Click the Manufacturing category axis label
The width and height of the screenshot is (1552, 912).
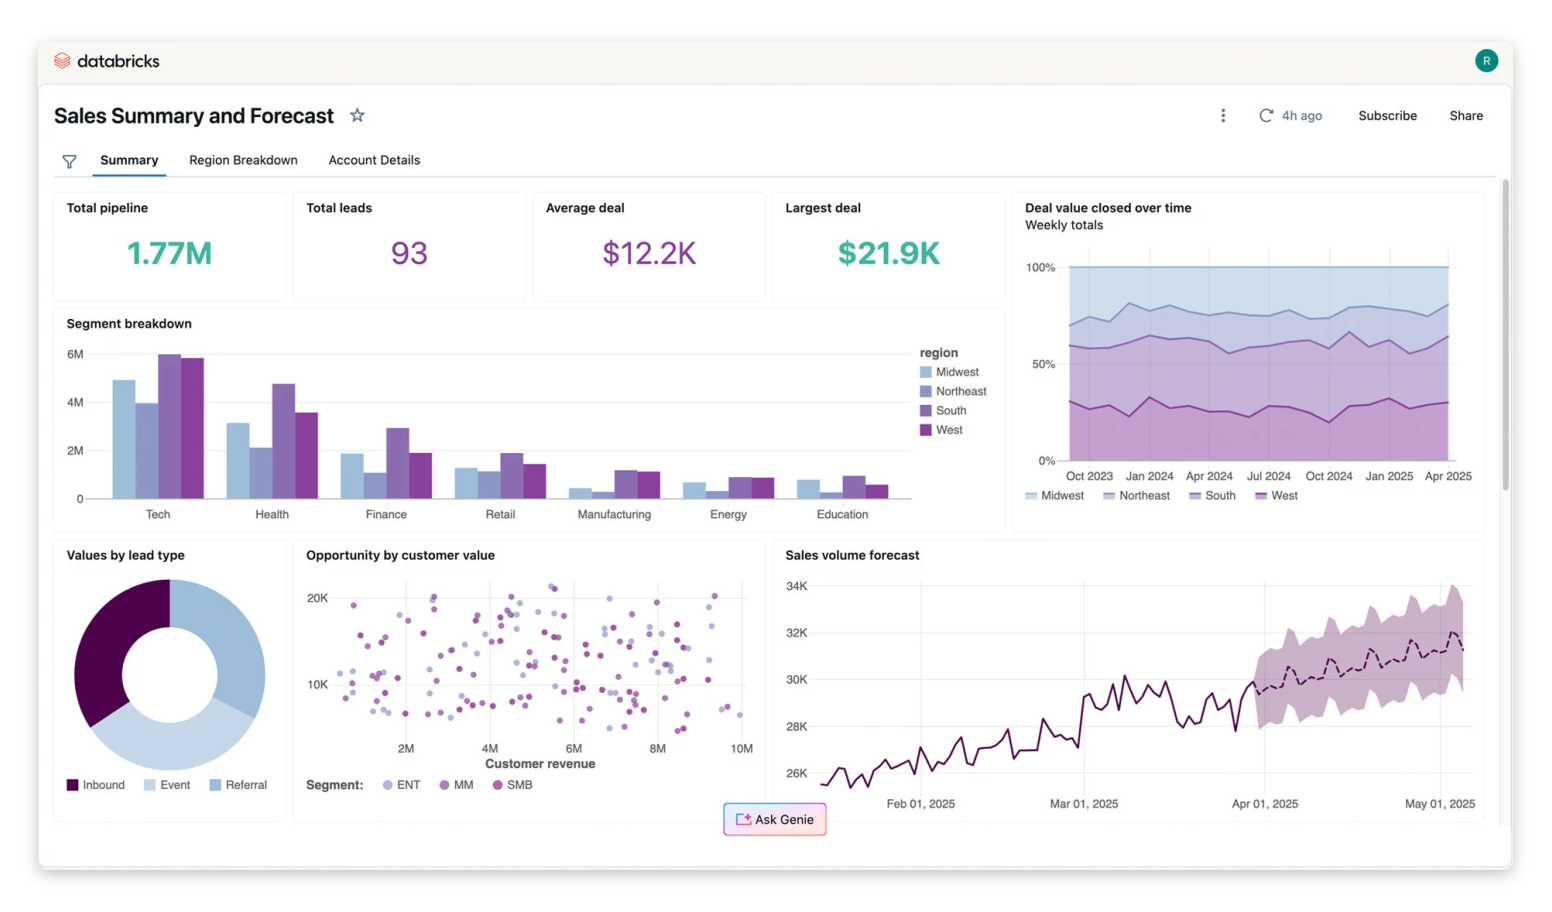(x=614, y=514)
